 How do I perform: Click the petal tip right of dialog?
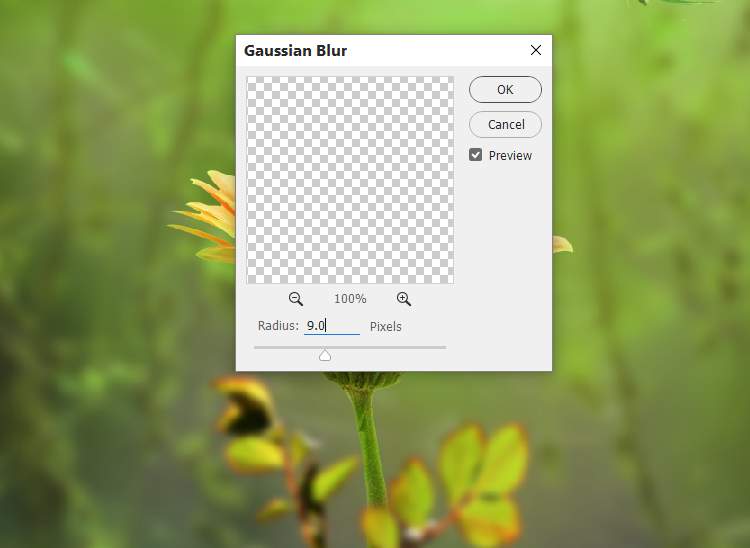[562, 244]
